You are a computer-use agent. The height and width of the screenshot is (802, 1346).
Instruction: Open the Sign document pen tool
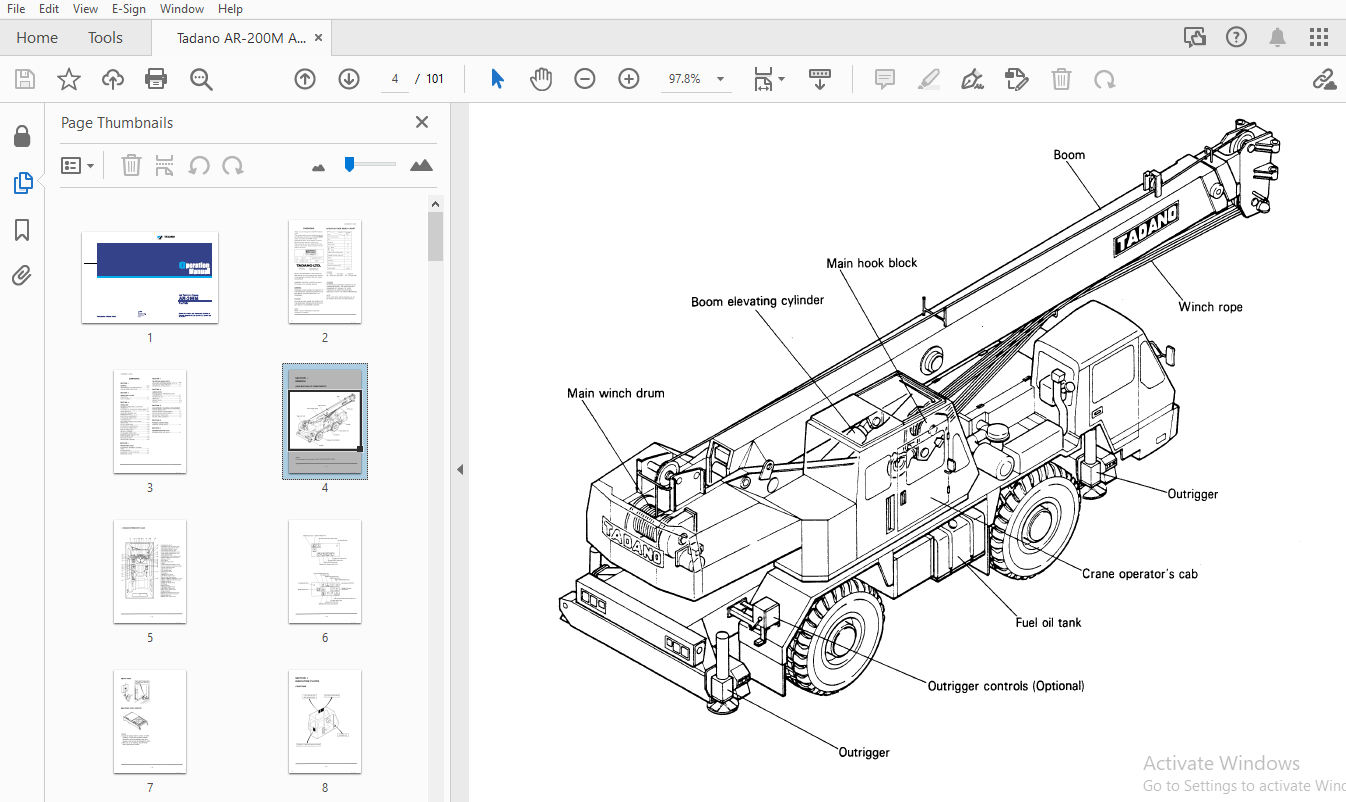coord(972,79)
